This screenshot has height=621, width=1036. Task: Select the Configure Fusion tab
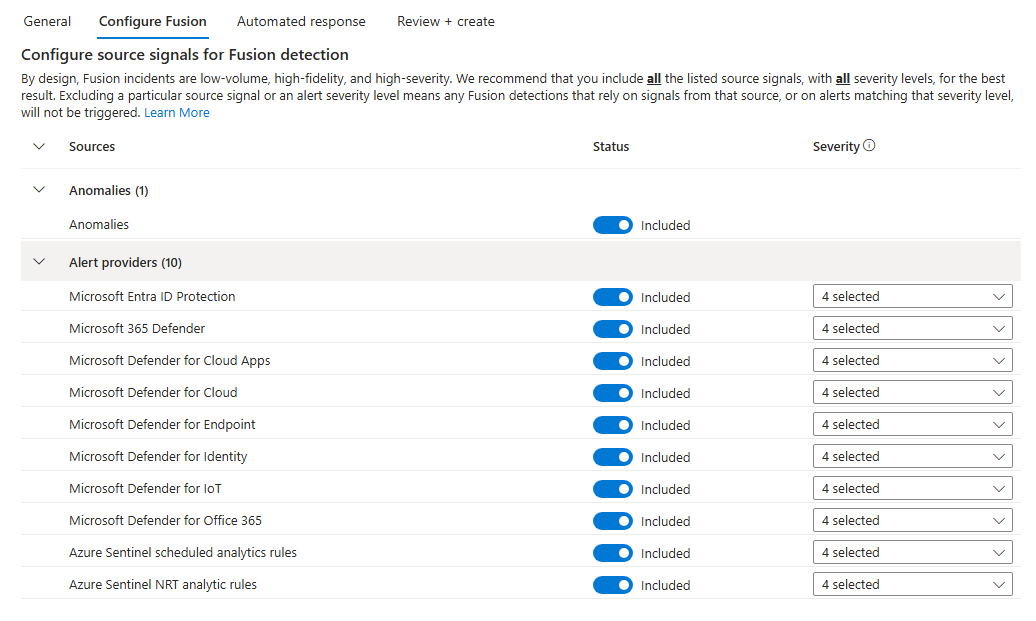coord(153,21)
